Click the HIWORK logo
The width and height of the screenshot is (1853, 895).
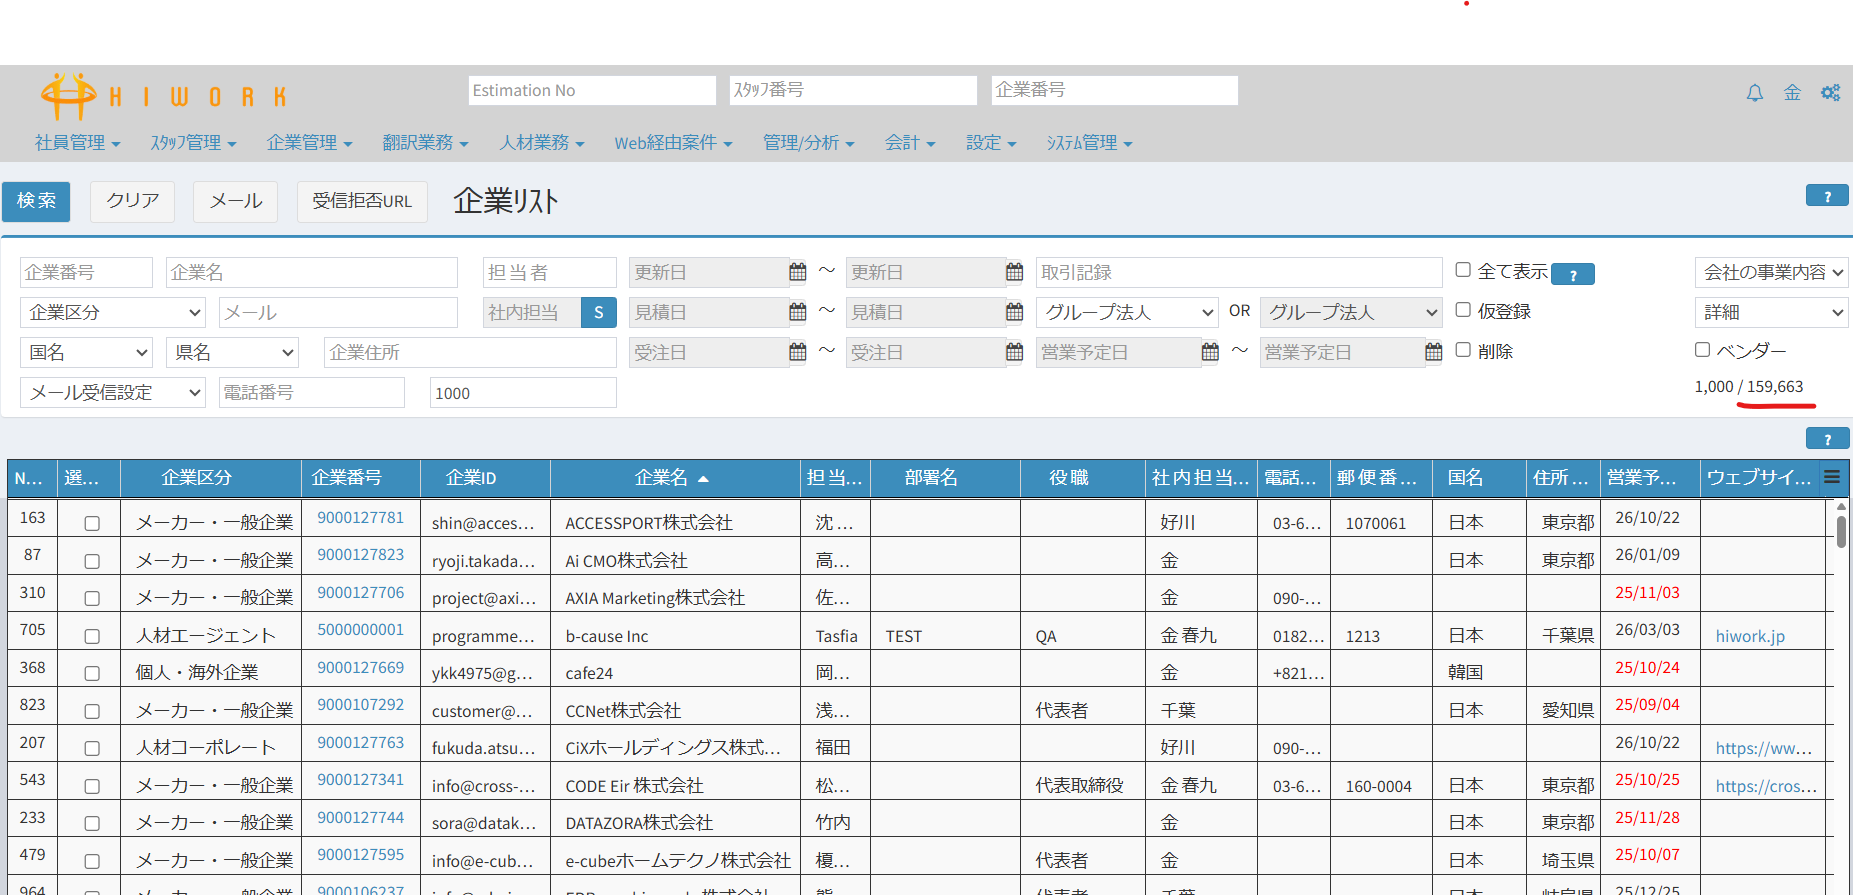pos(163,96)
